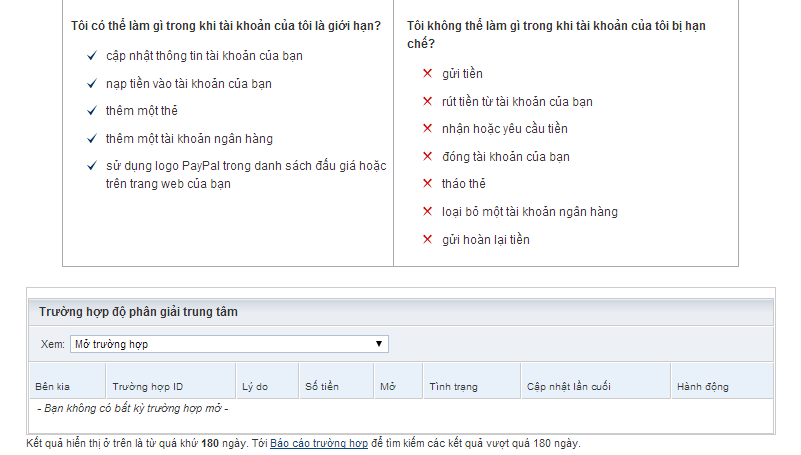Click the checkmark beside "sử dụng logo PayPal"
The height and width of the screenshot is (455, 801).
[92, 165]
